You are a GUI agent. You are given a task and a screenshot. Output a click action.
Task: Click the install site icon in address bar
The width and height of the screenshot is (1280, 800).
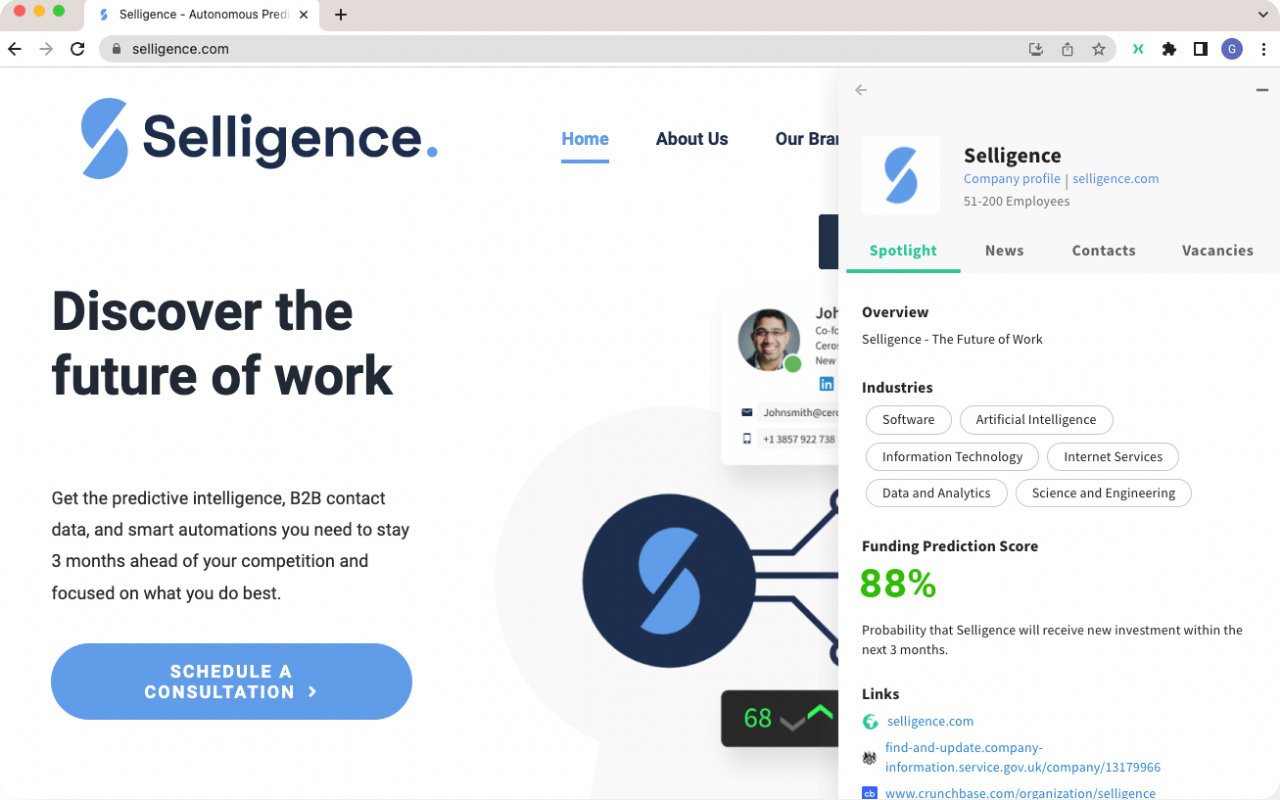tap(1036, 48)
